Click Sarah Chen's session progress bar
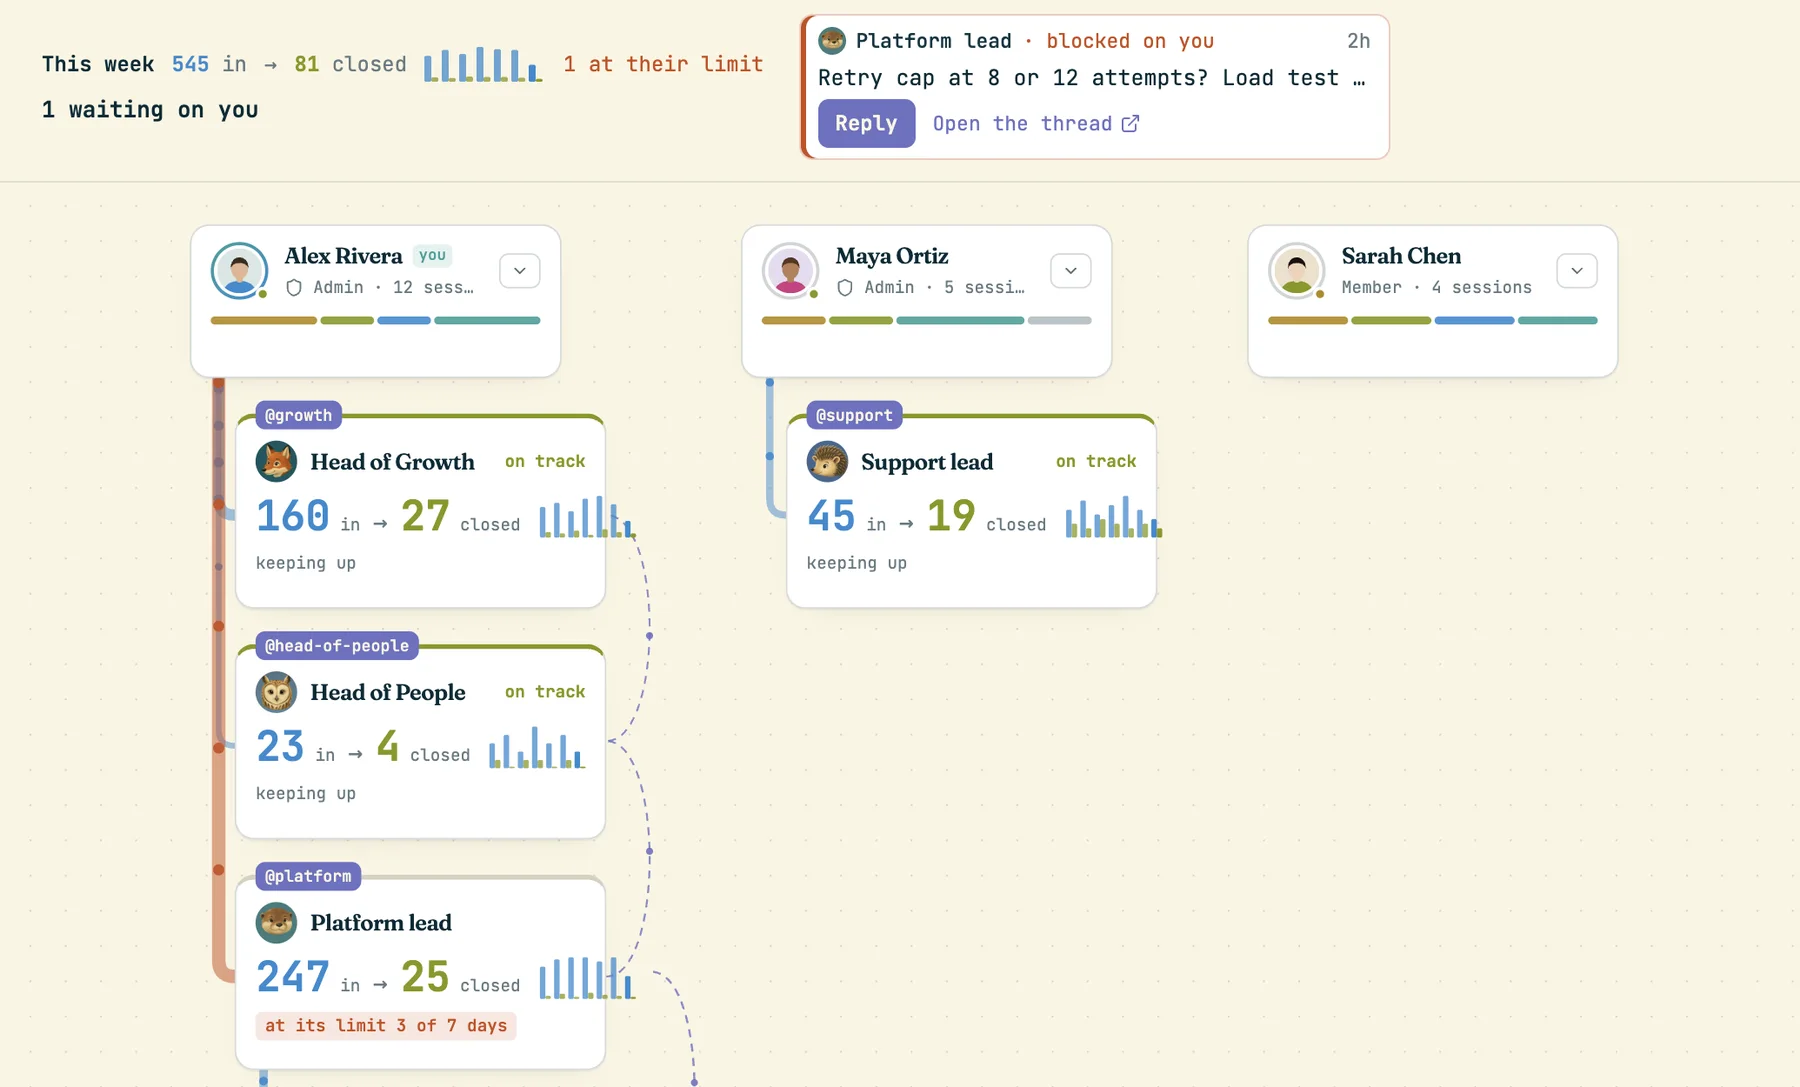The image size is (1800, 1087). click(1432, 321)
